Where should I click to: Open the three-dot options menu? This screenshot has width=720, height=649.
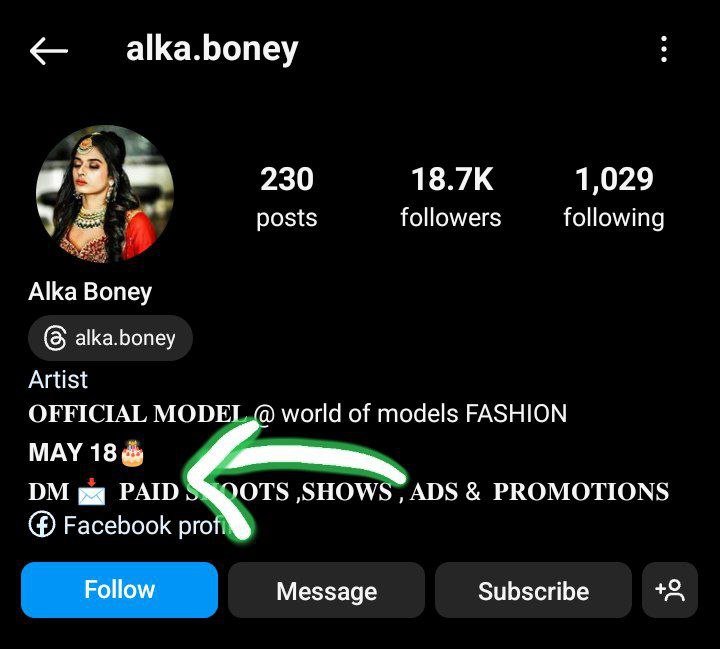point(664,49)
